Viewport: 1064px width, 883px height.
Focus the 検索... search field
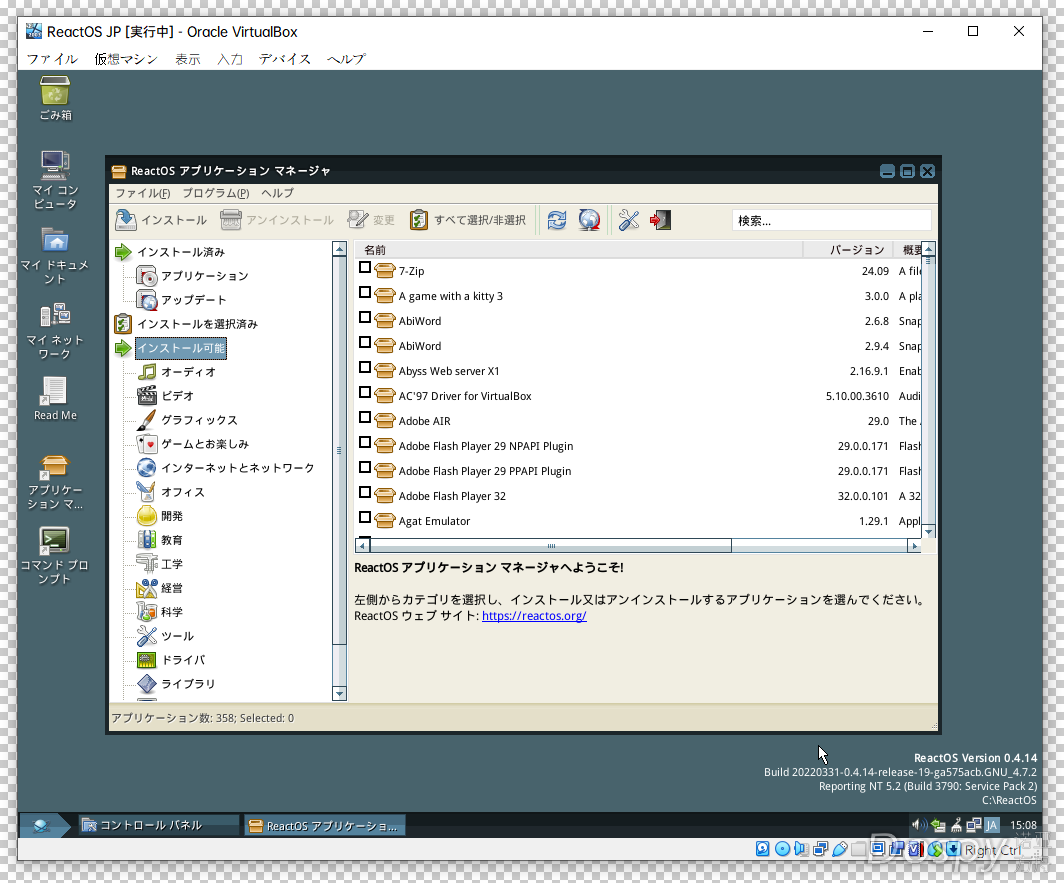tap(831, 221)
